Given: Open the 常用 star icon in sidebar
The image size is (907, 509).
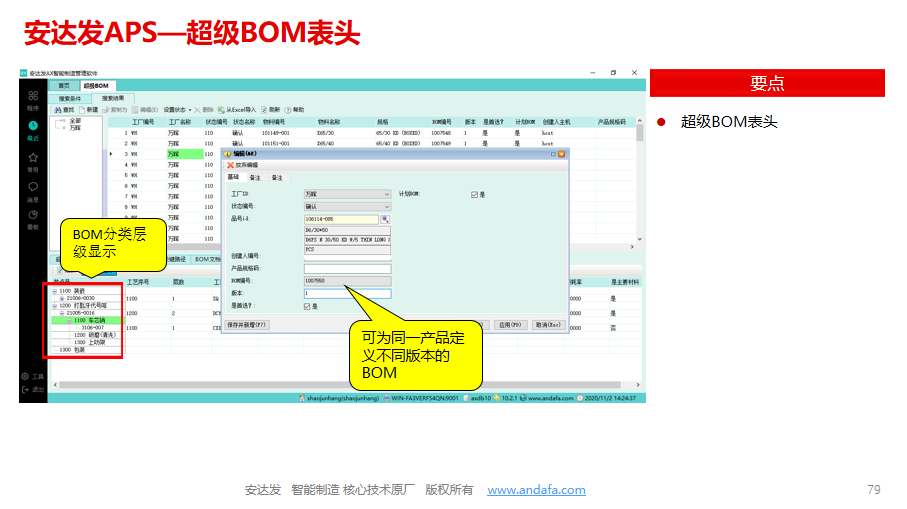Looking at the screenshot, I should click(33, 157).
